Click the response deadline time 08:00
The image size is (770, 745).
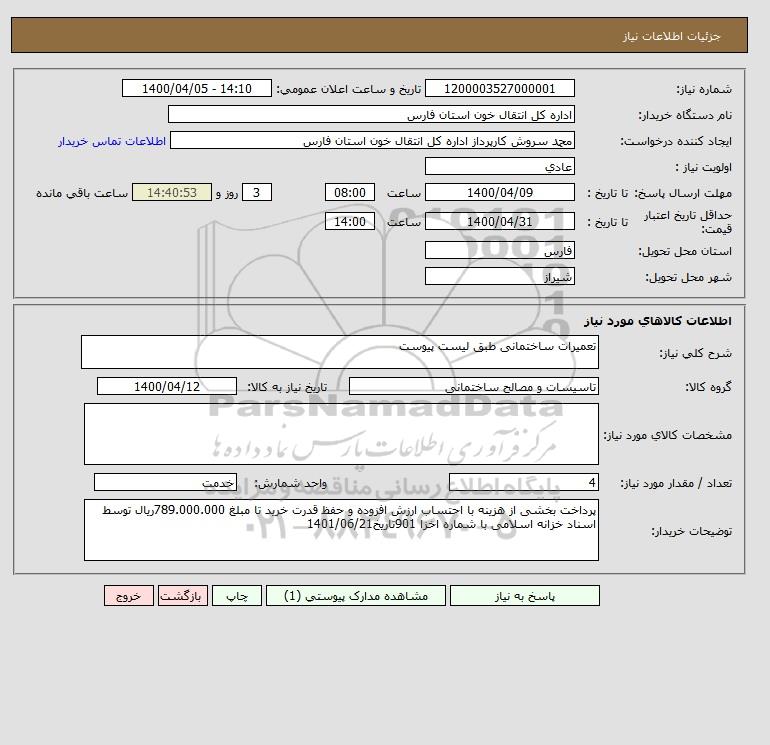(350, 193)
